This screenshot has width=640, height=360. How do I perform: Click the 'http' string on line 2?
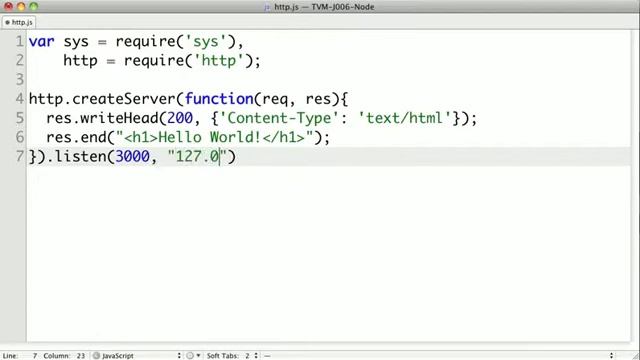click(x=218, y=60)
